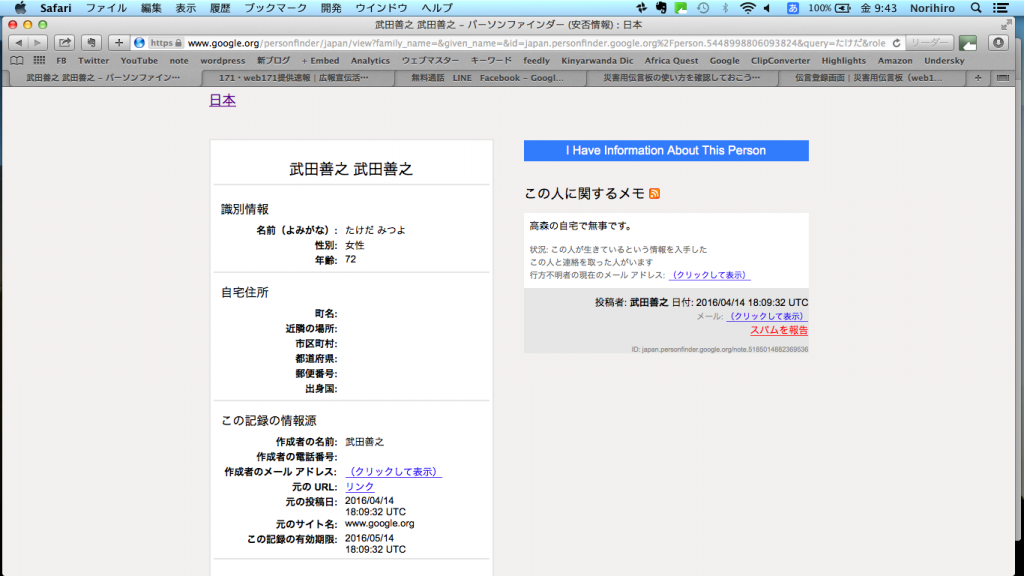Screen dimensions: 1024x576
Task: Click the Japanese input source icon
Action: 792,8
